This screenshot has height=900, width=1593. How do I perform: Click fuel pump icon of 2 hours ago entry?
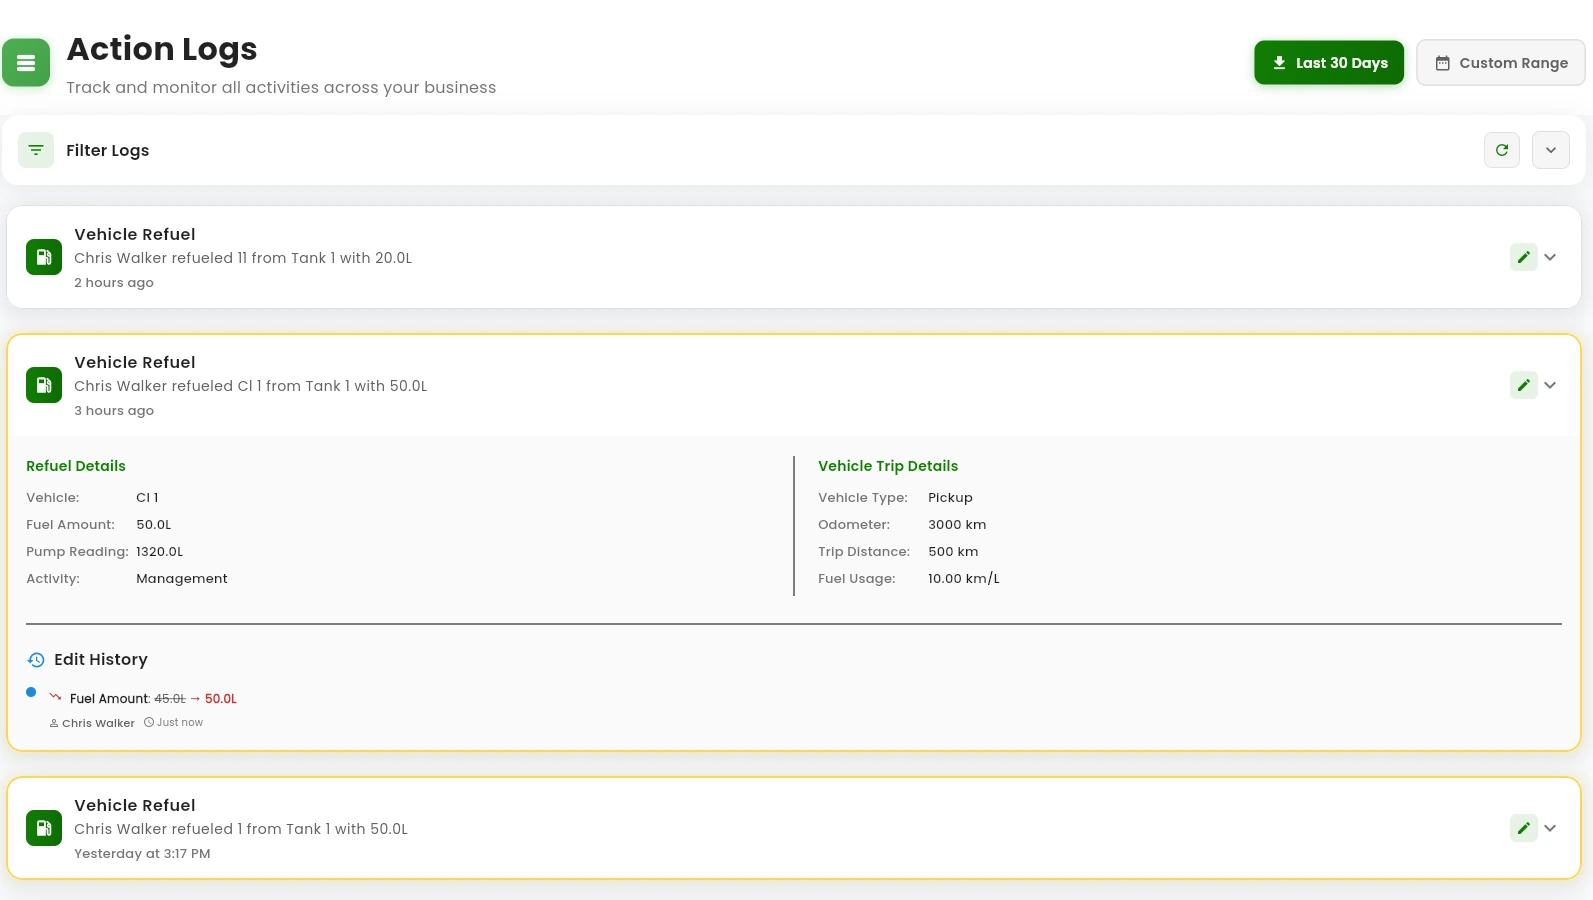[x=44, y=257]
